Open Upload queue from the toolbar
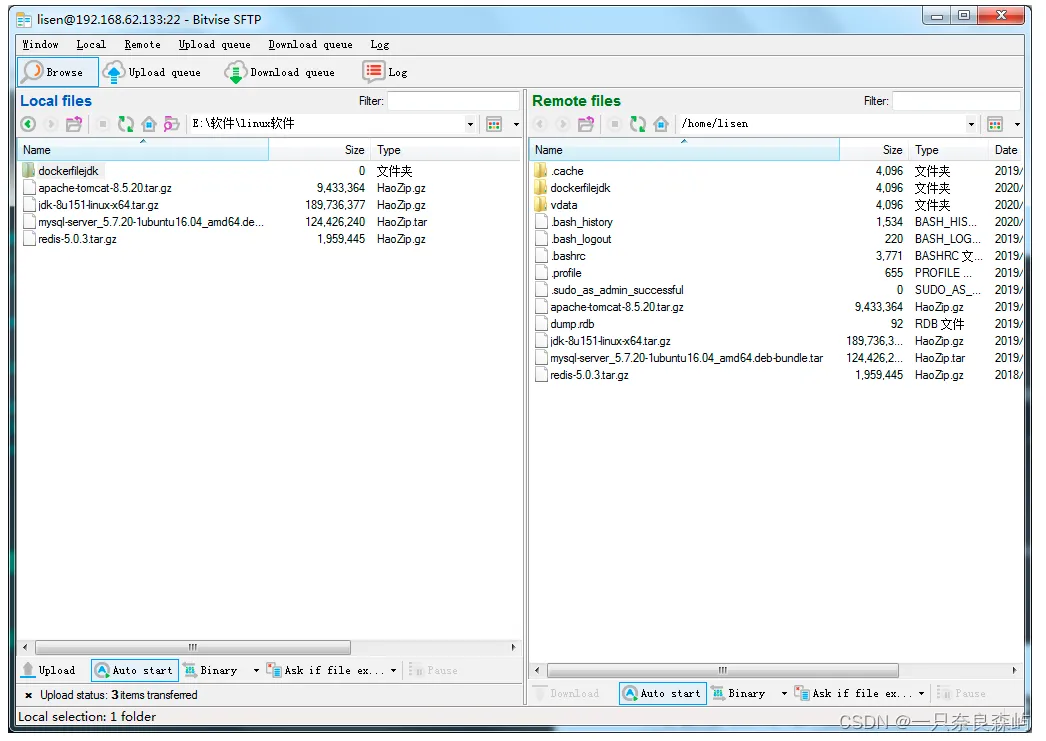Screen dimensions: 1046x741 coord(152,72)
